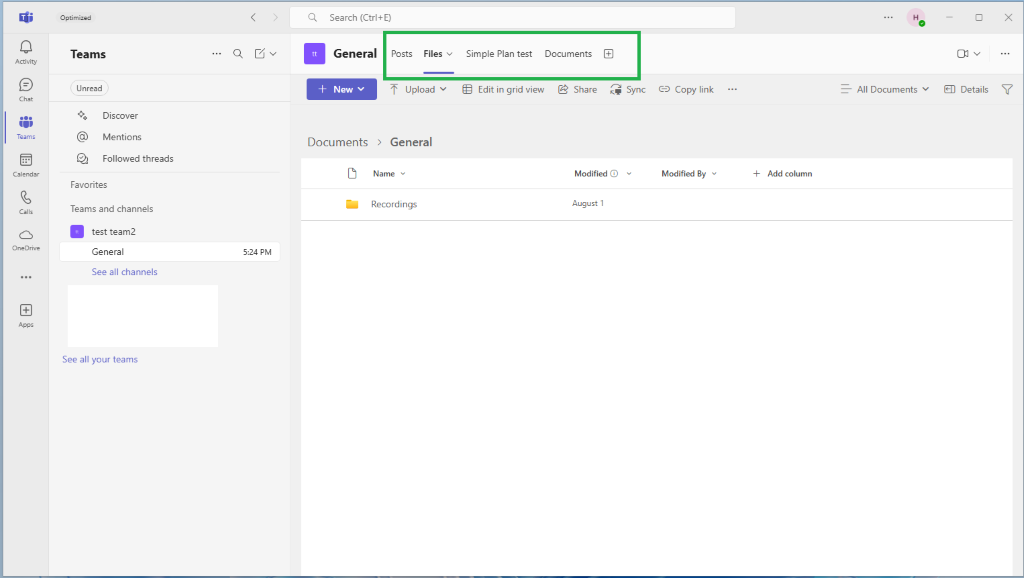The image size is (1024, 578).
Task: Expand the meeting options dropdown
Action: coord(977,54)
